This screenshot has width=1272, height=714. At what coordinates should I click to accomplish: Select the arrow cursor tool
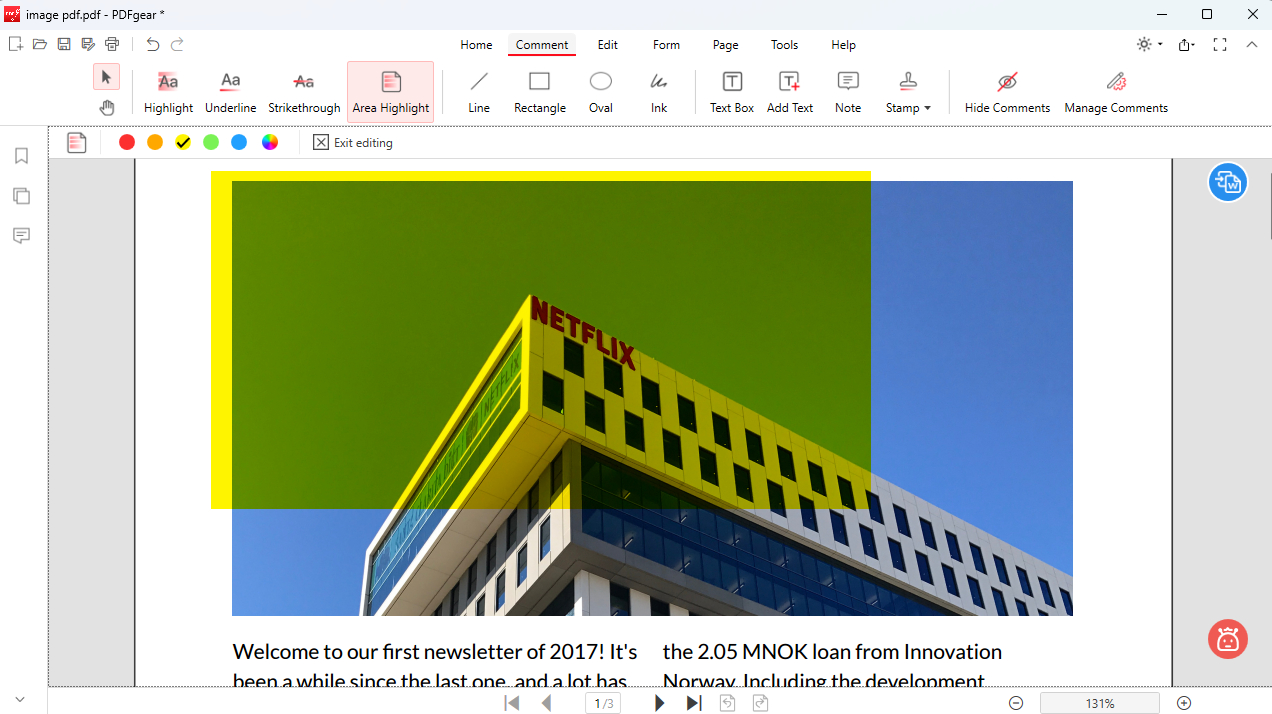click(x=106, y=77)
